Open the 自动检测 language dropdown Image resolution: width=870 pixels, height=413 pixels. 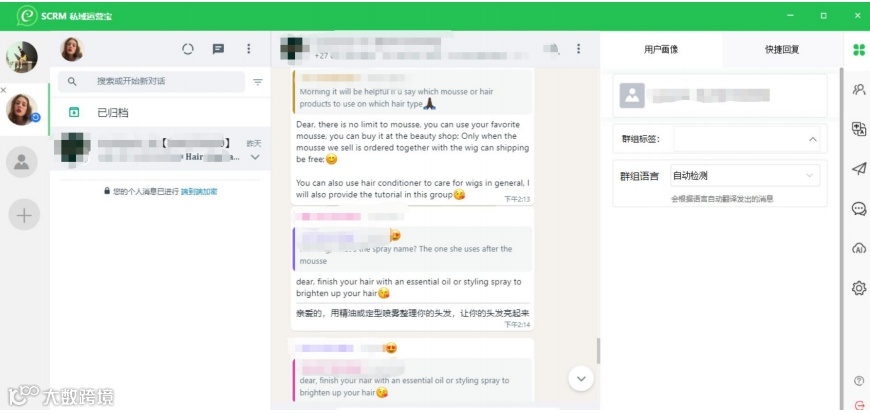(745, 176)
